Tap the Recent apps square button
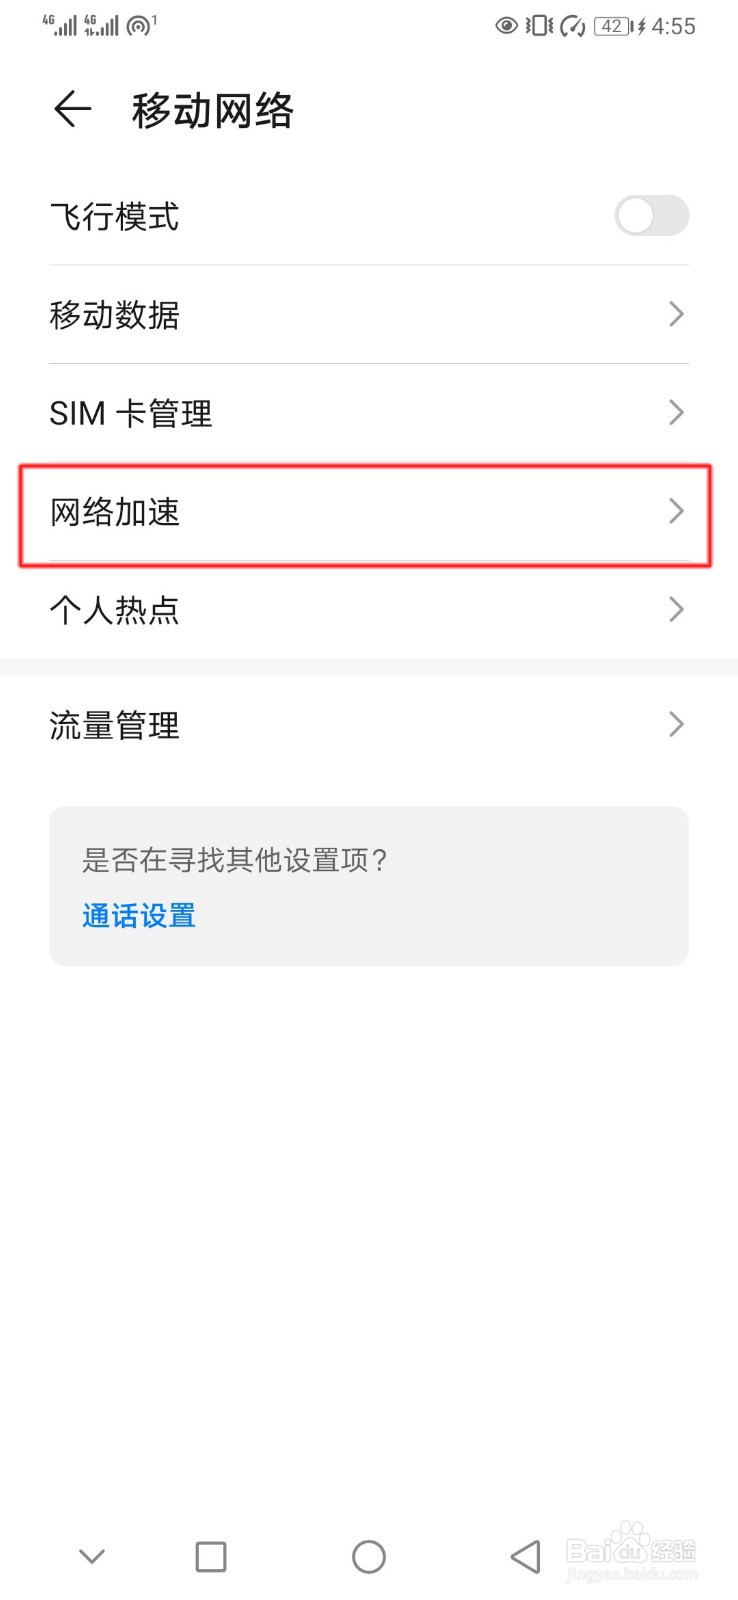The height and width of the screenshot is (1600, 738). click(x=210, y=1556)
